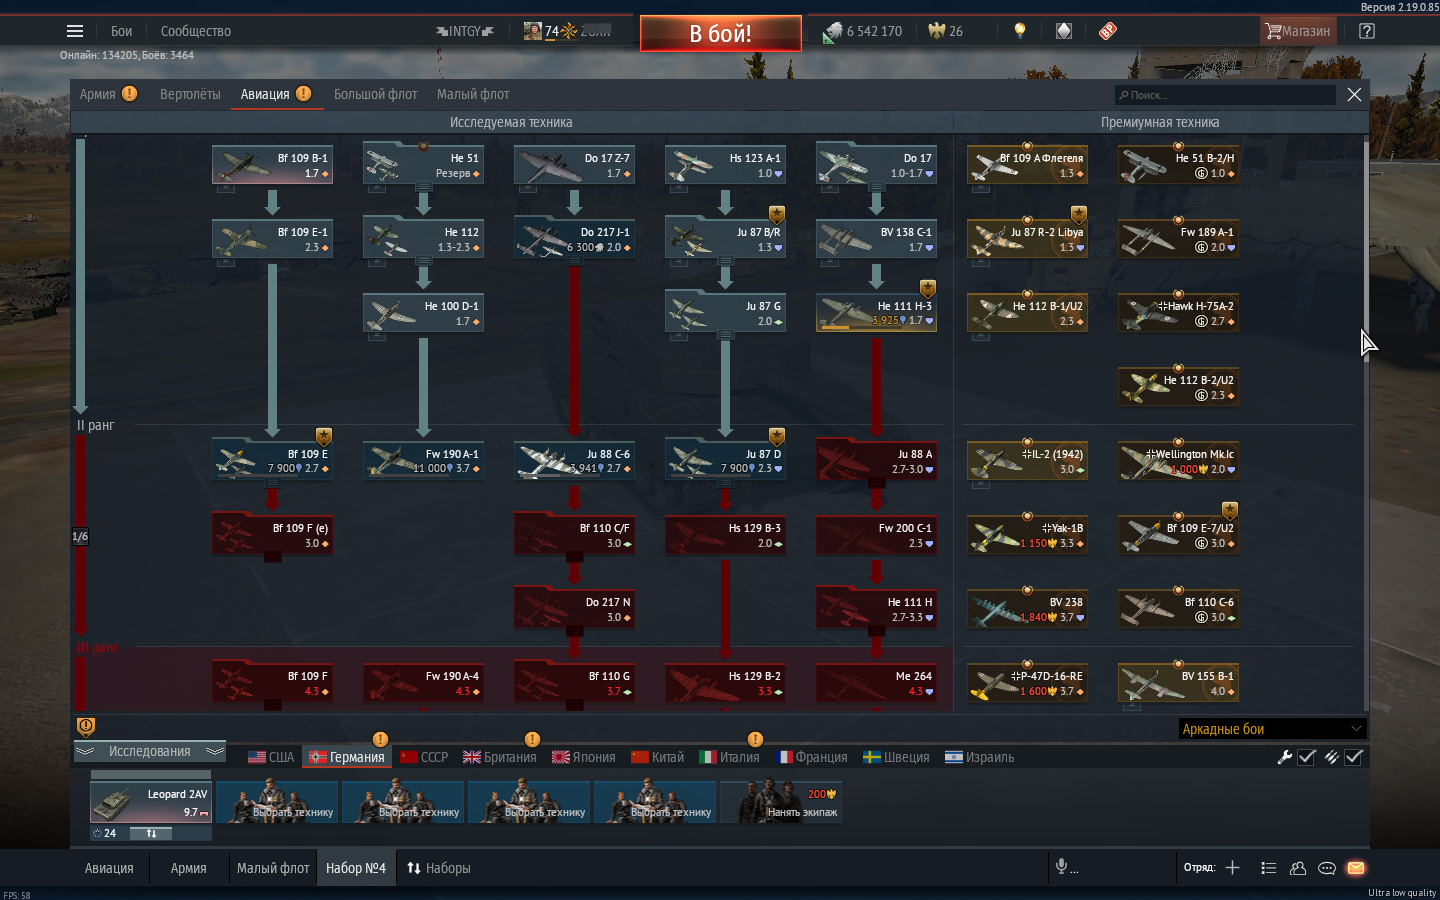
Task: Open the Бои menu
Action: pos(122,31)
